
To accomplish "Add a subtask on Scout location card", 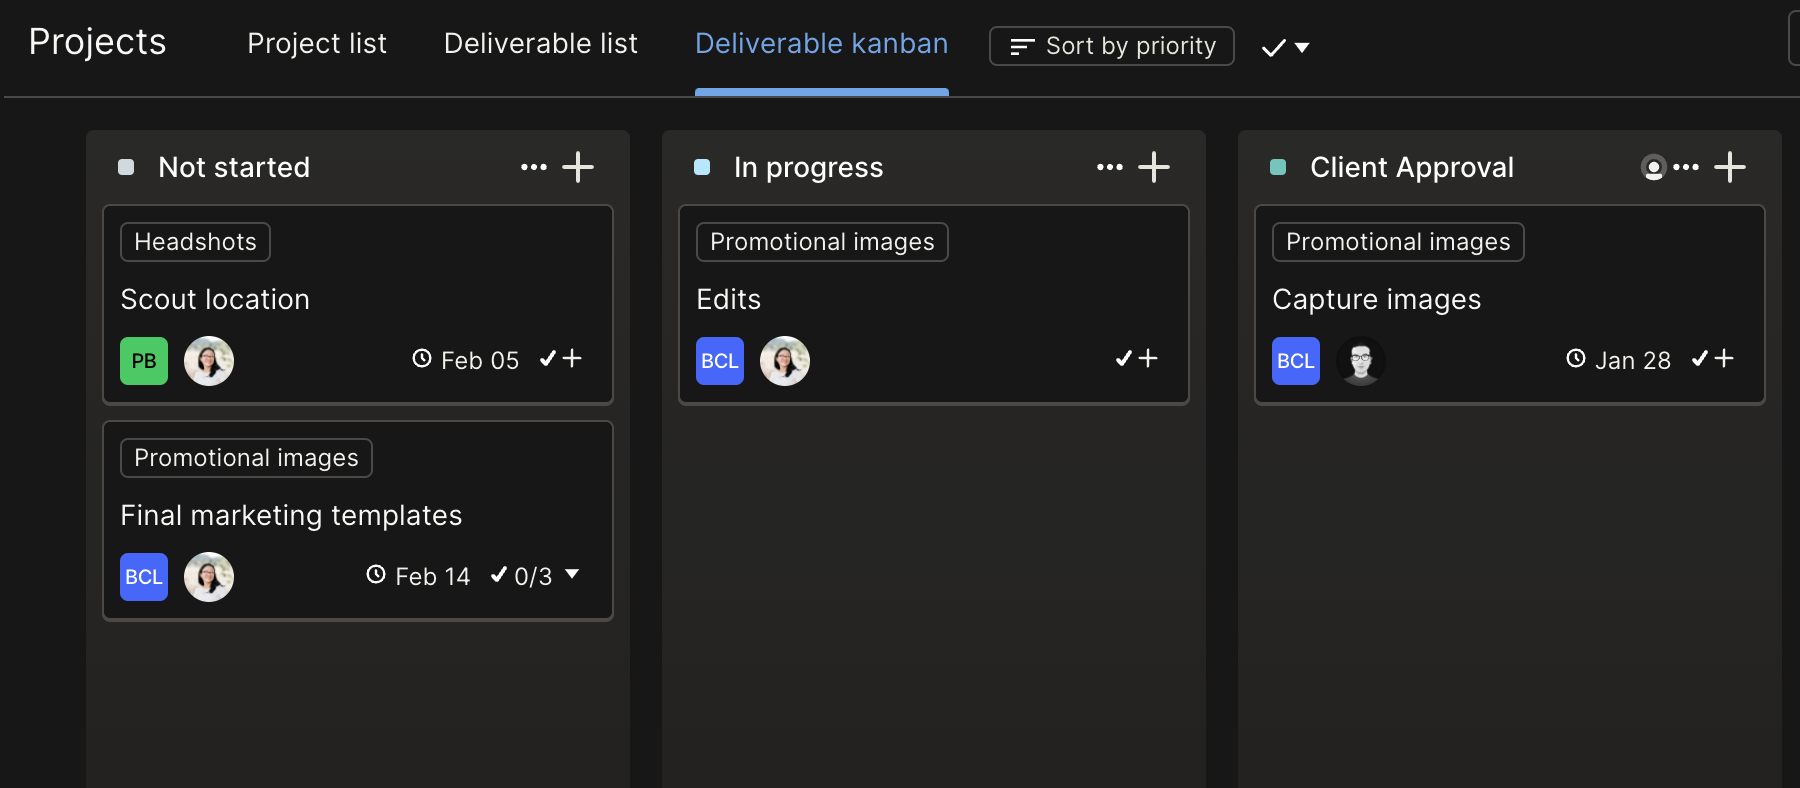I will click(x=561, y=359).
